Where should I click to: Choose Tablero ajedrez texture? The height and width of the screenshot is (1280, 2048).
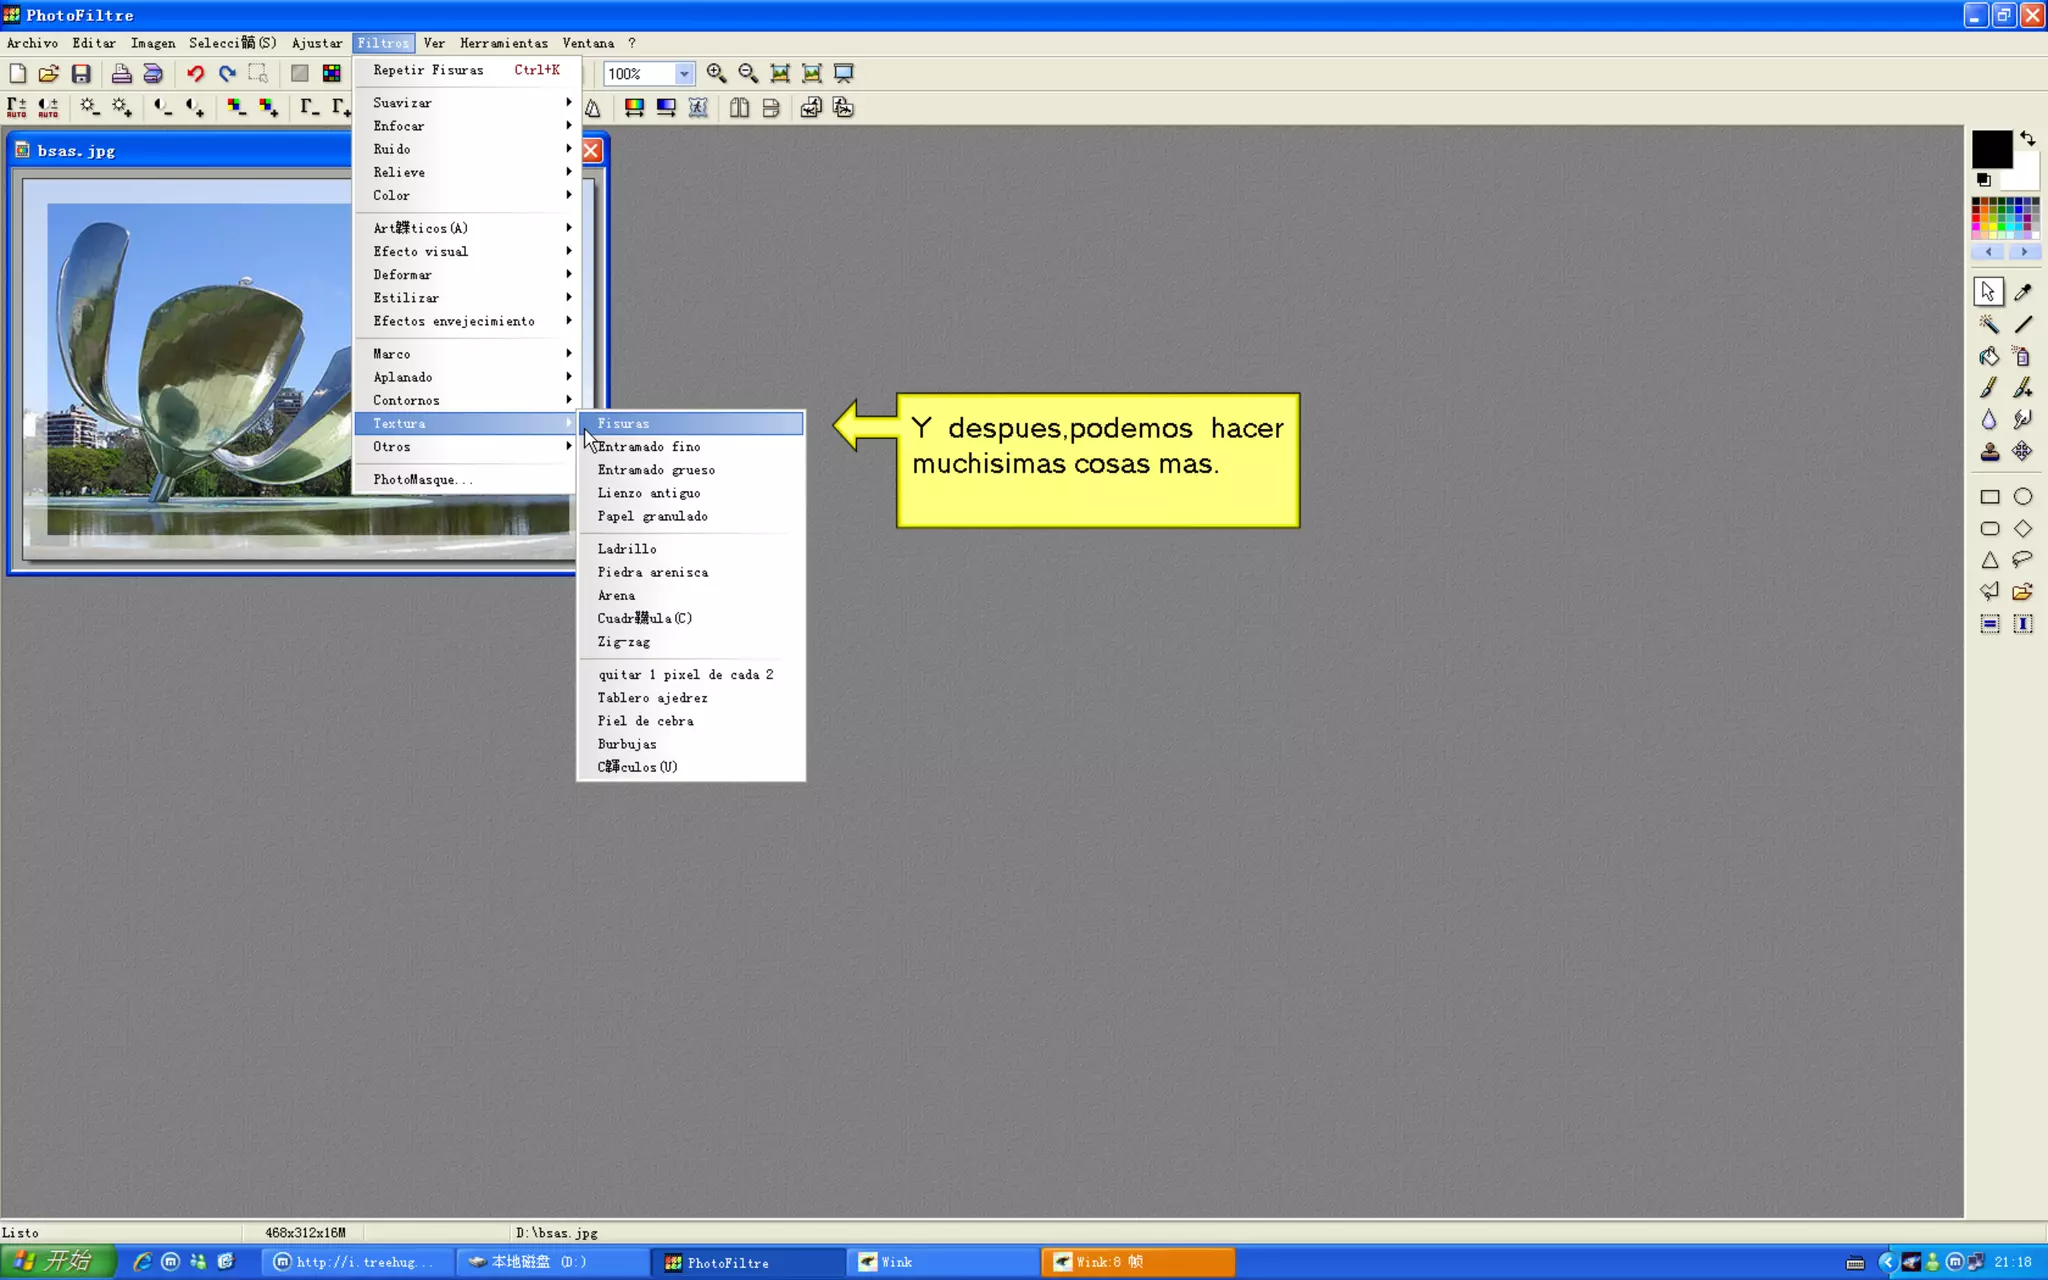[692, 698]
